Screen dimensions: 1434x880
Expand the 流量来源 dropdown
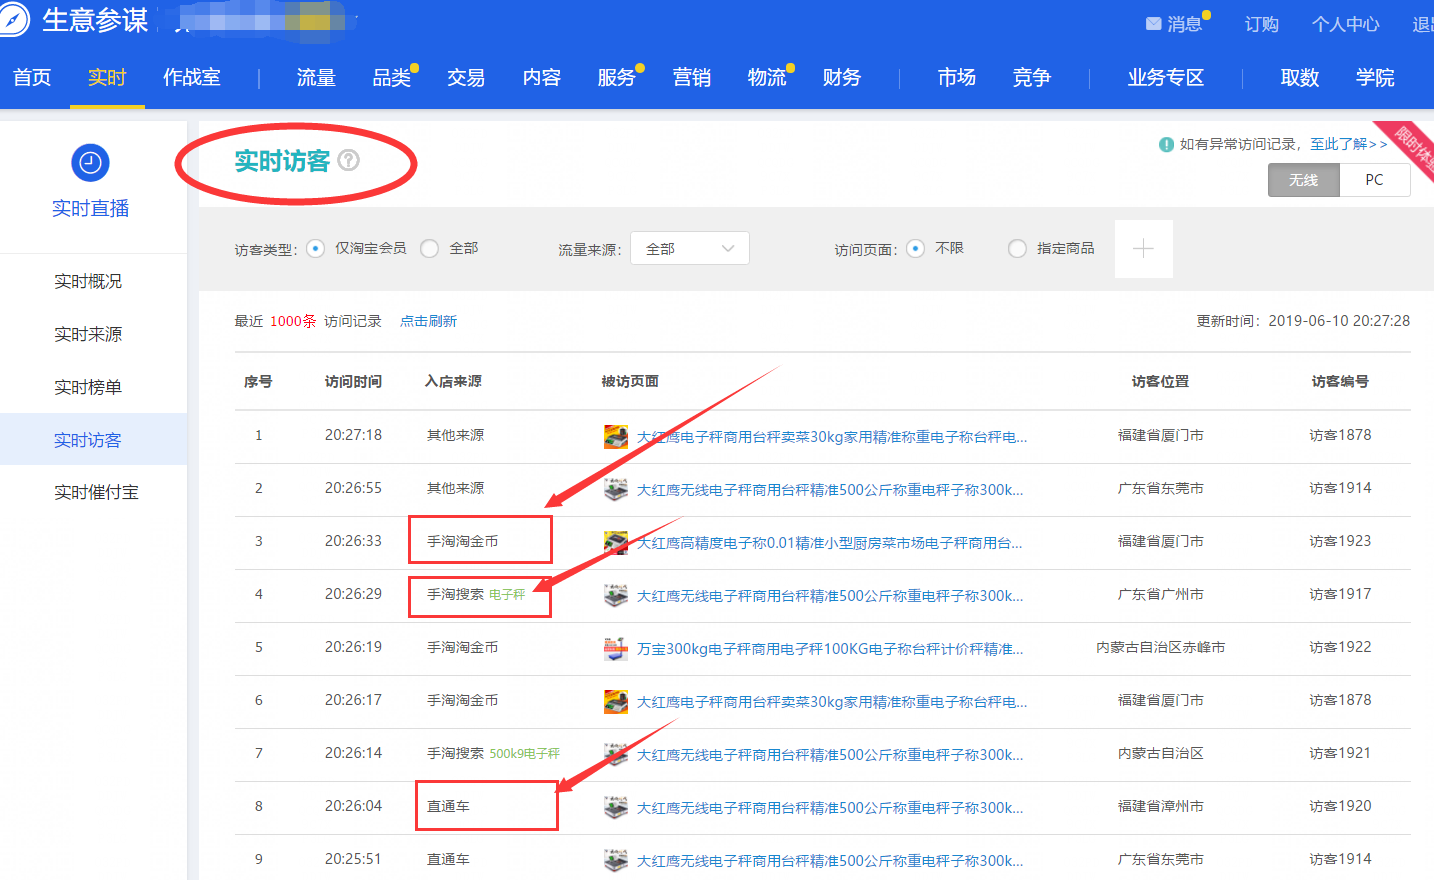[690, 249]
